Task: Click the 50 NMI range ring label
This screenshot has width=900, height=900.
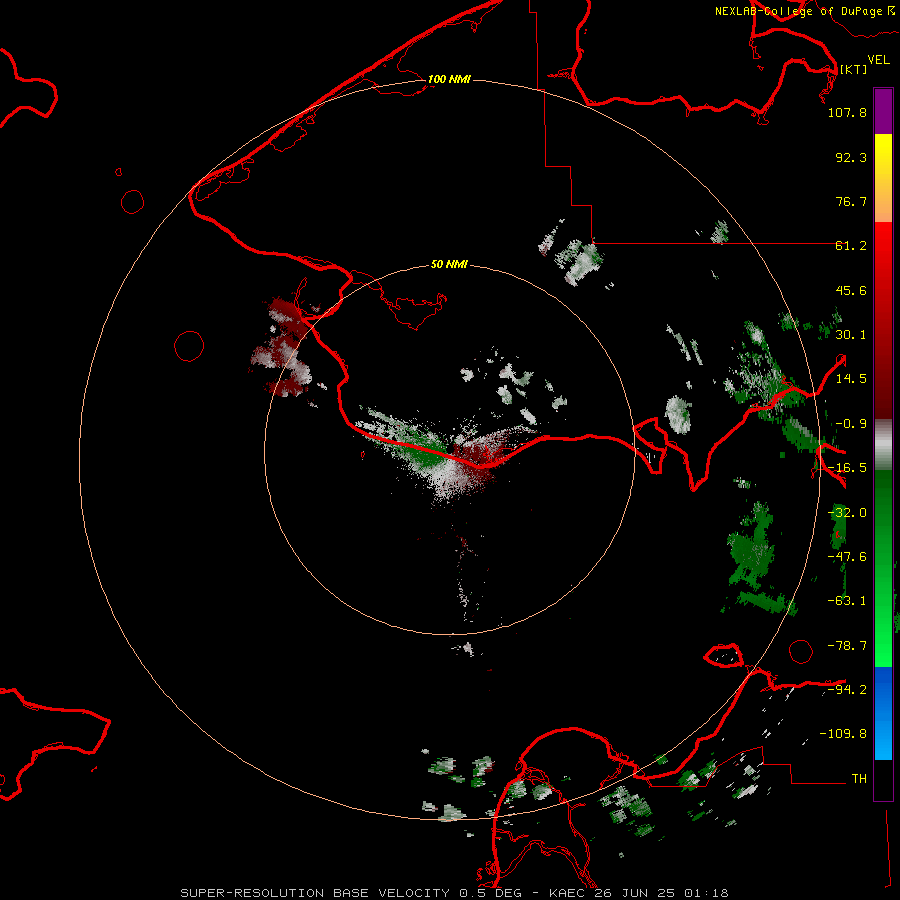Action: tap(449, 265)
